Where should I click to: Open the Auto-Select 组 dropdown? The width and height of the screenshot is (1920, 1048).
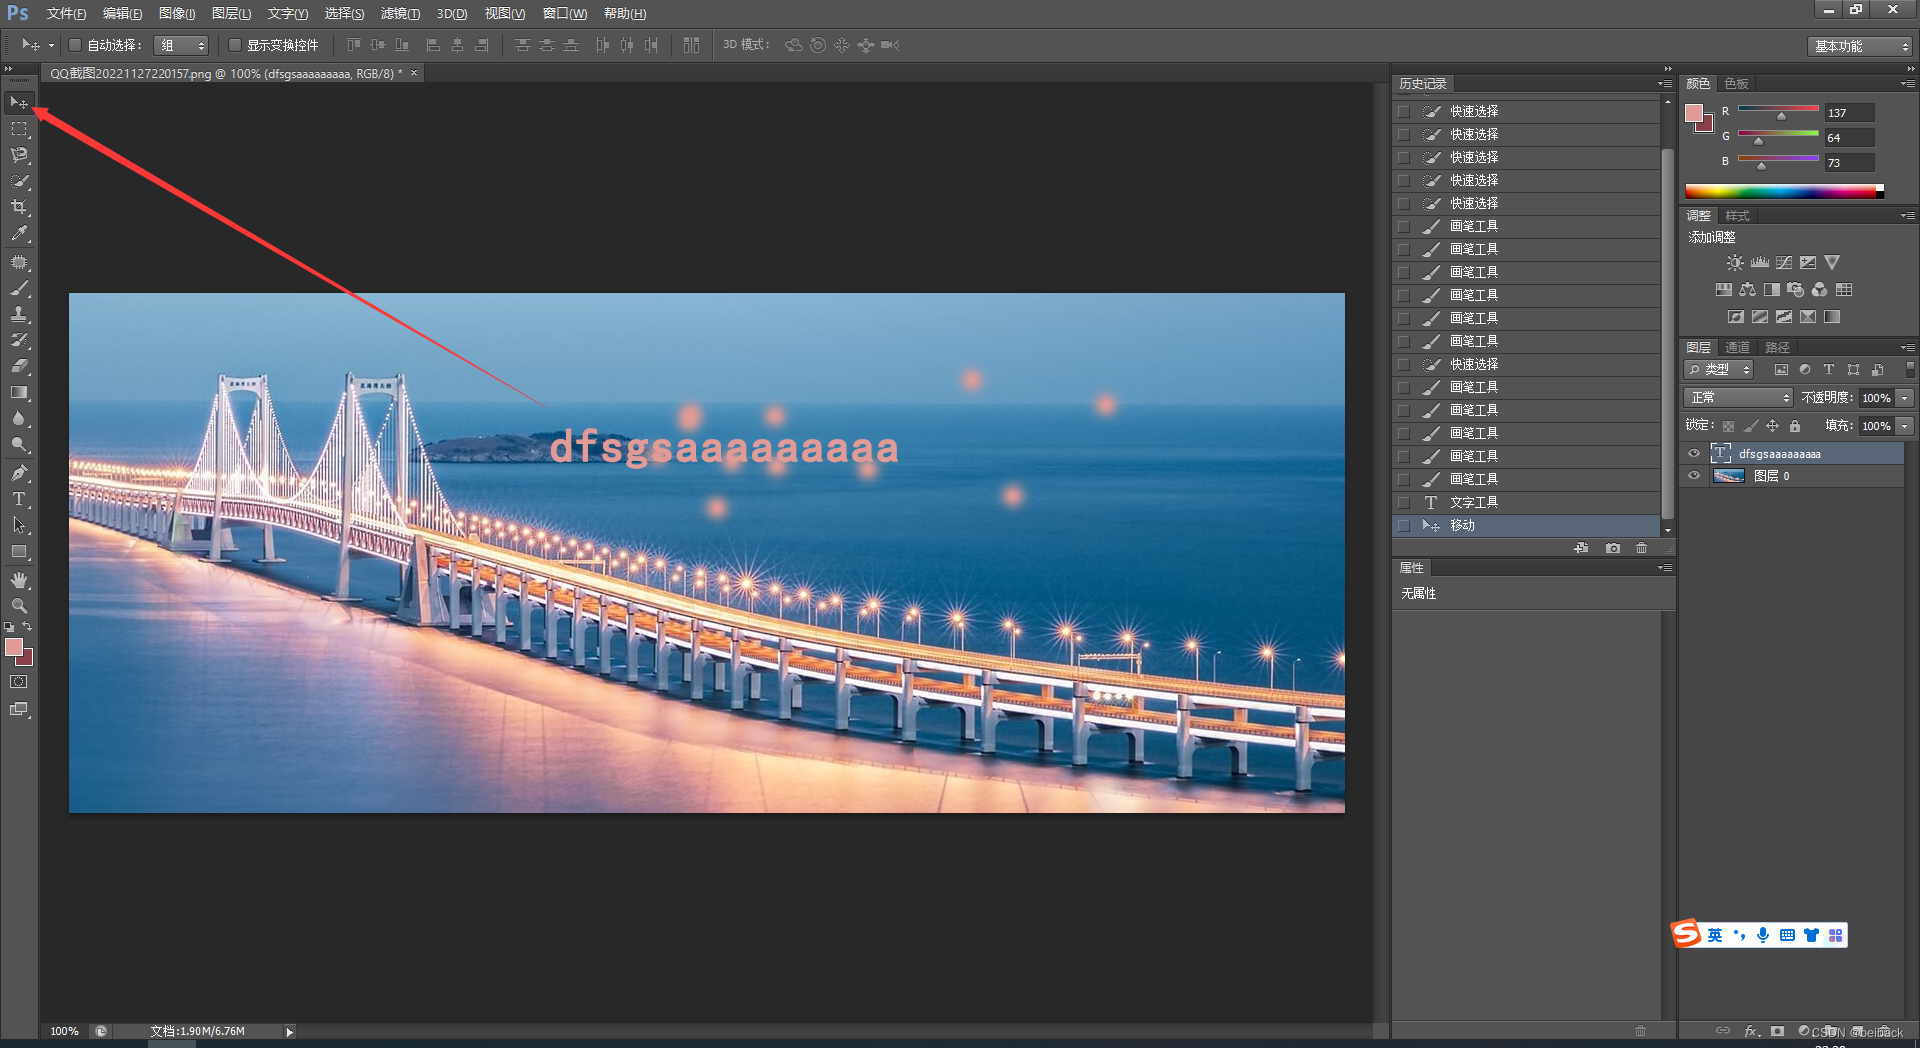click(x=181, y=45)
